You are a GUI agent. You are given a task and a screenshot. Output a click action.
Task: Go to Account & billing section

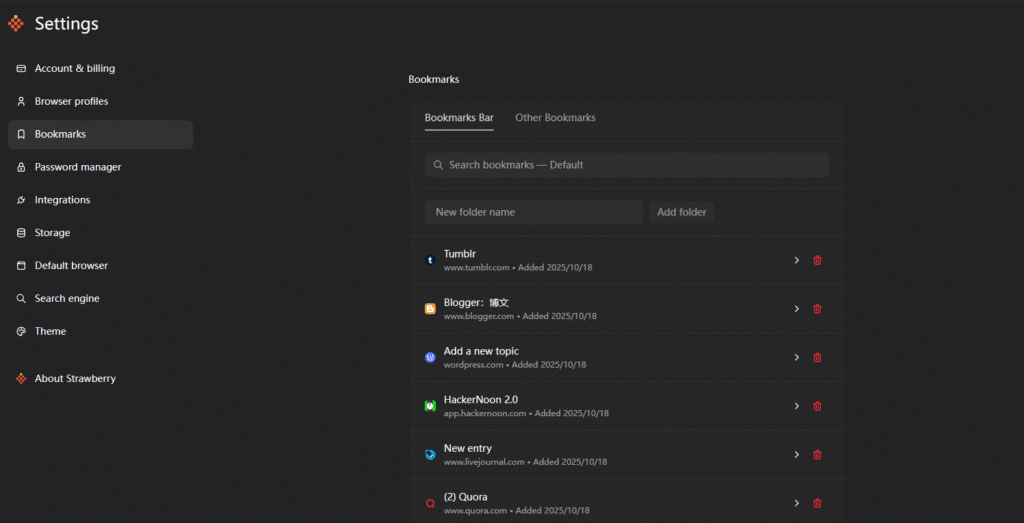pos(74,68)
